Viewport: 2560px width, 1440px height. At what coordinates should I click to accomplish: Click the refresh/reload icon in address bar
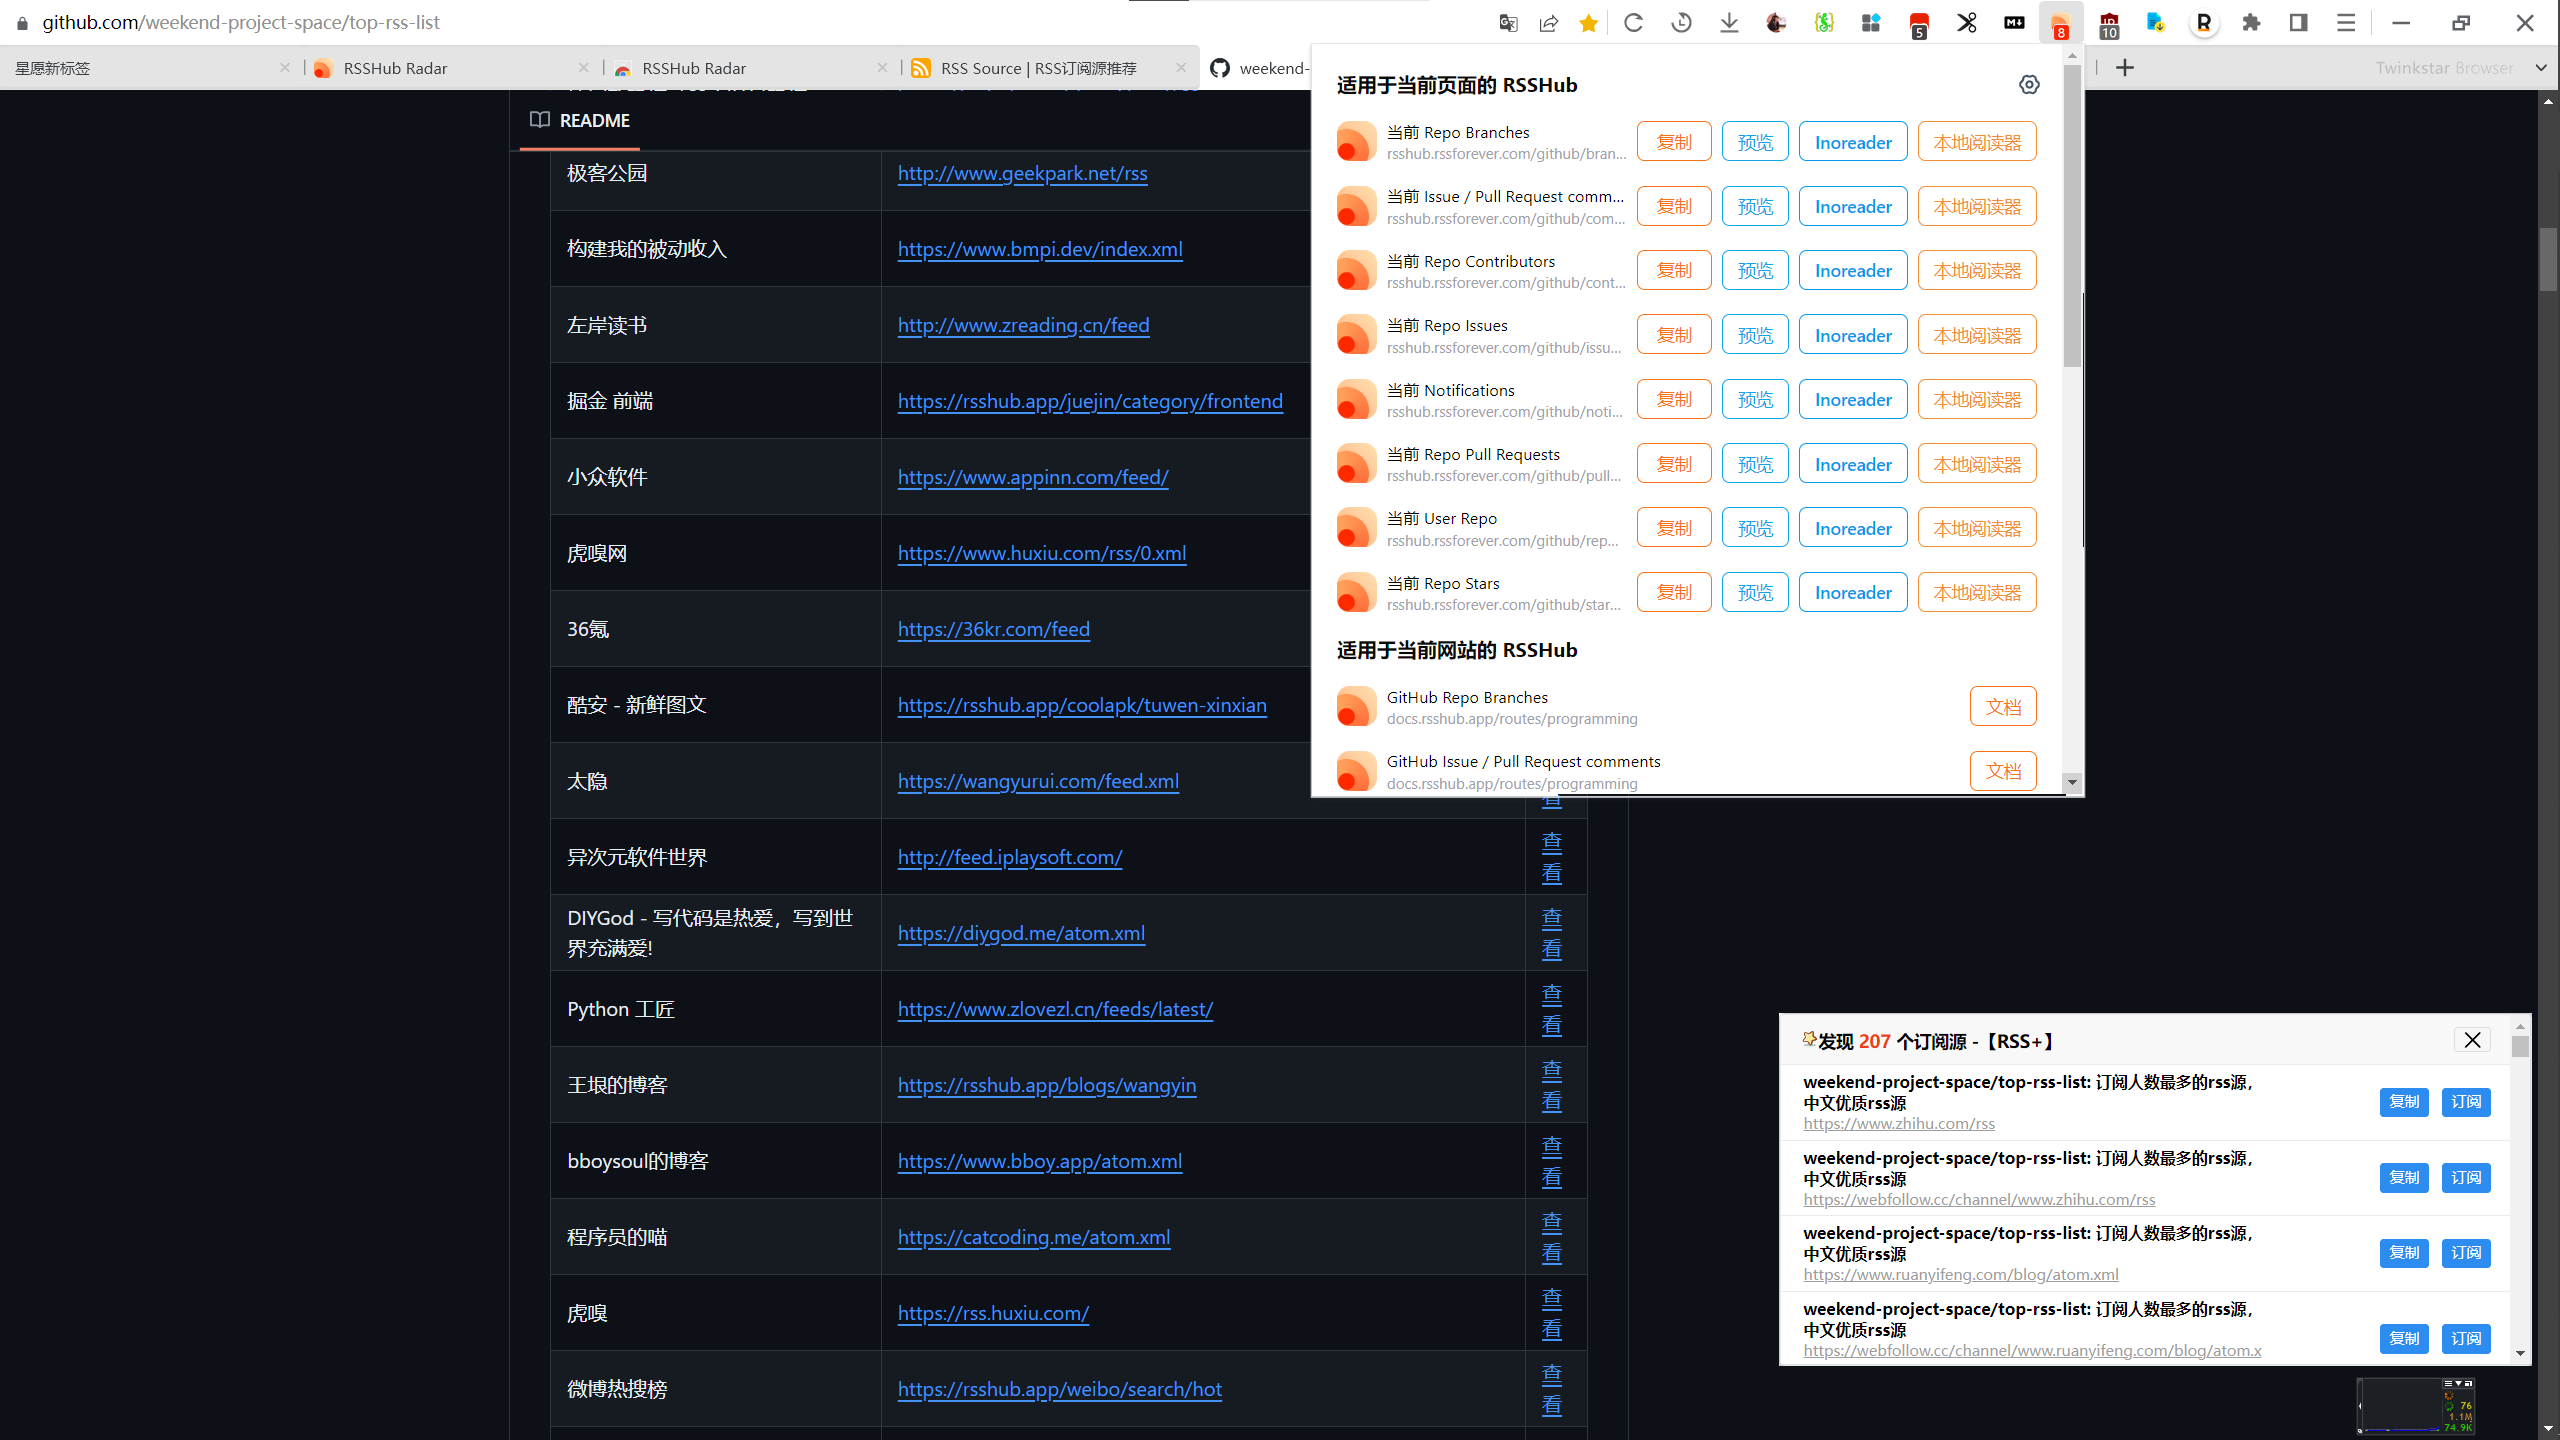pos(1633,21)
